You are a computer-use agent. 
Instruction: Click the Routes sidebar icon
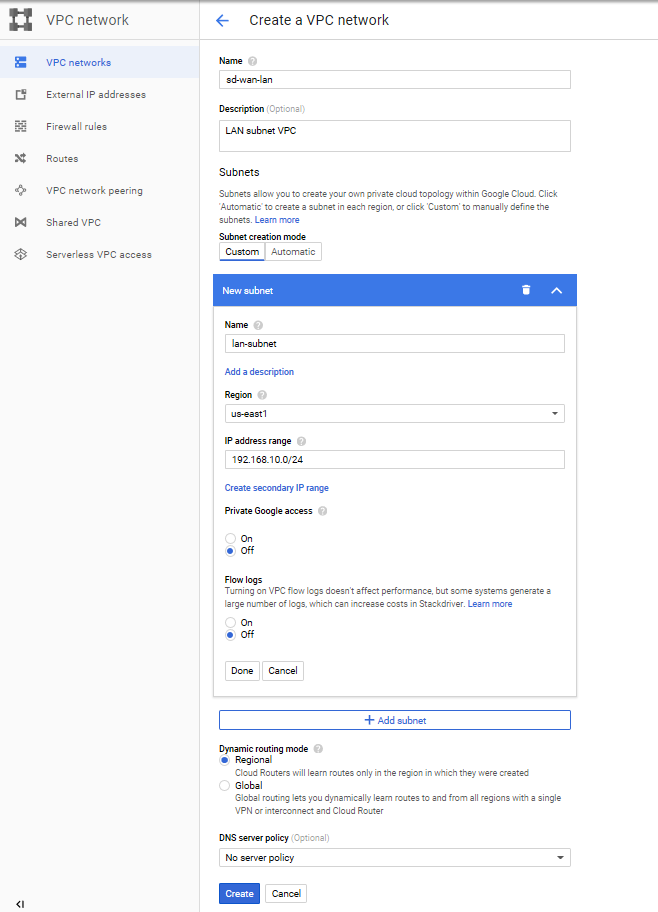pos(20,158)
